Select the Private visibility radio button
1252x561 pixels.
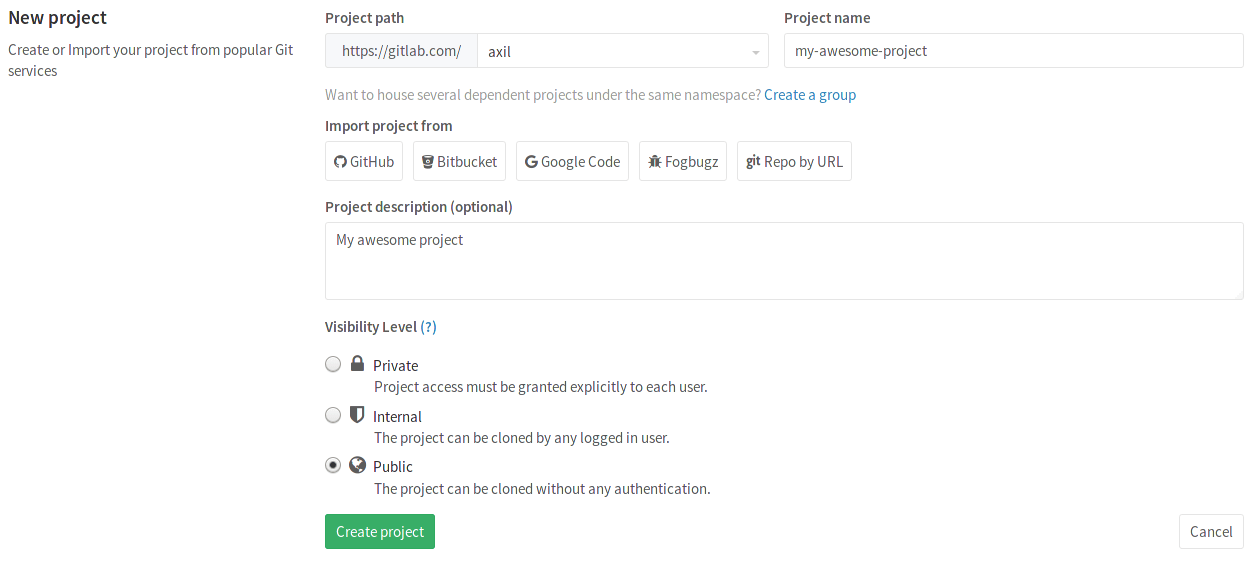click(x=333, y=365)
